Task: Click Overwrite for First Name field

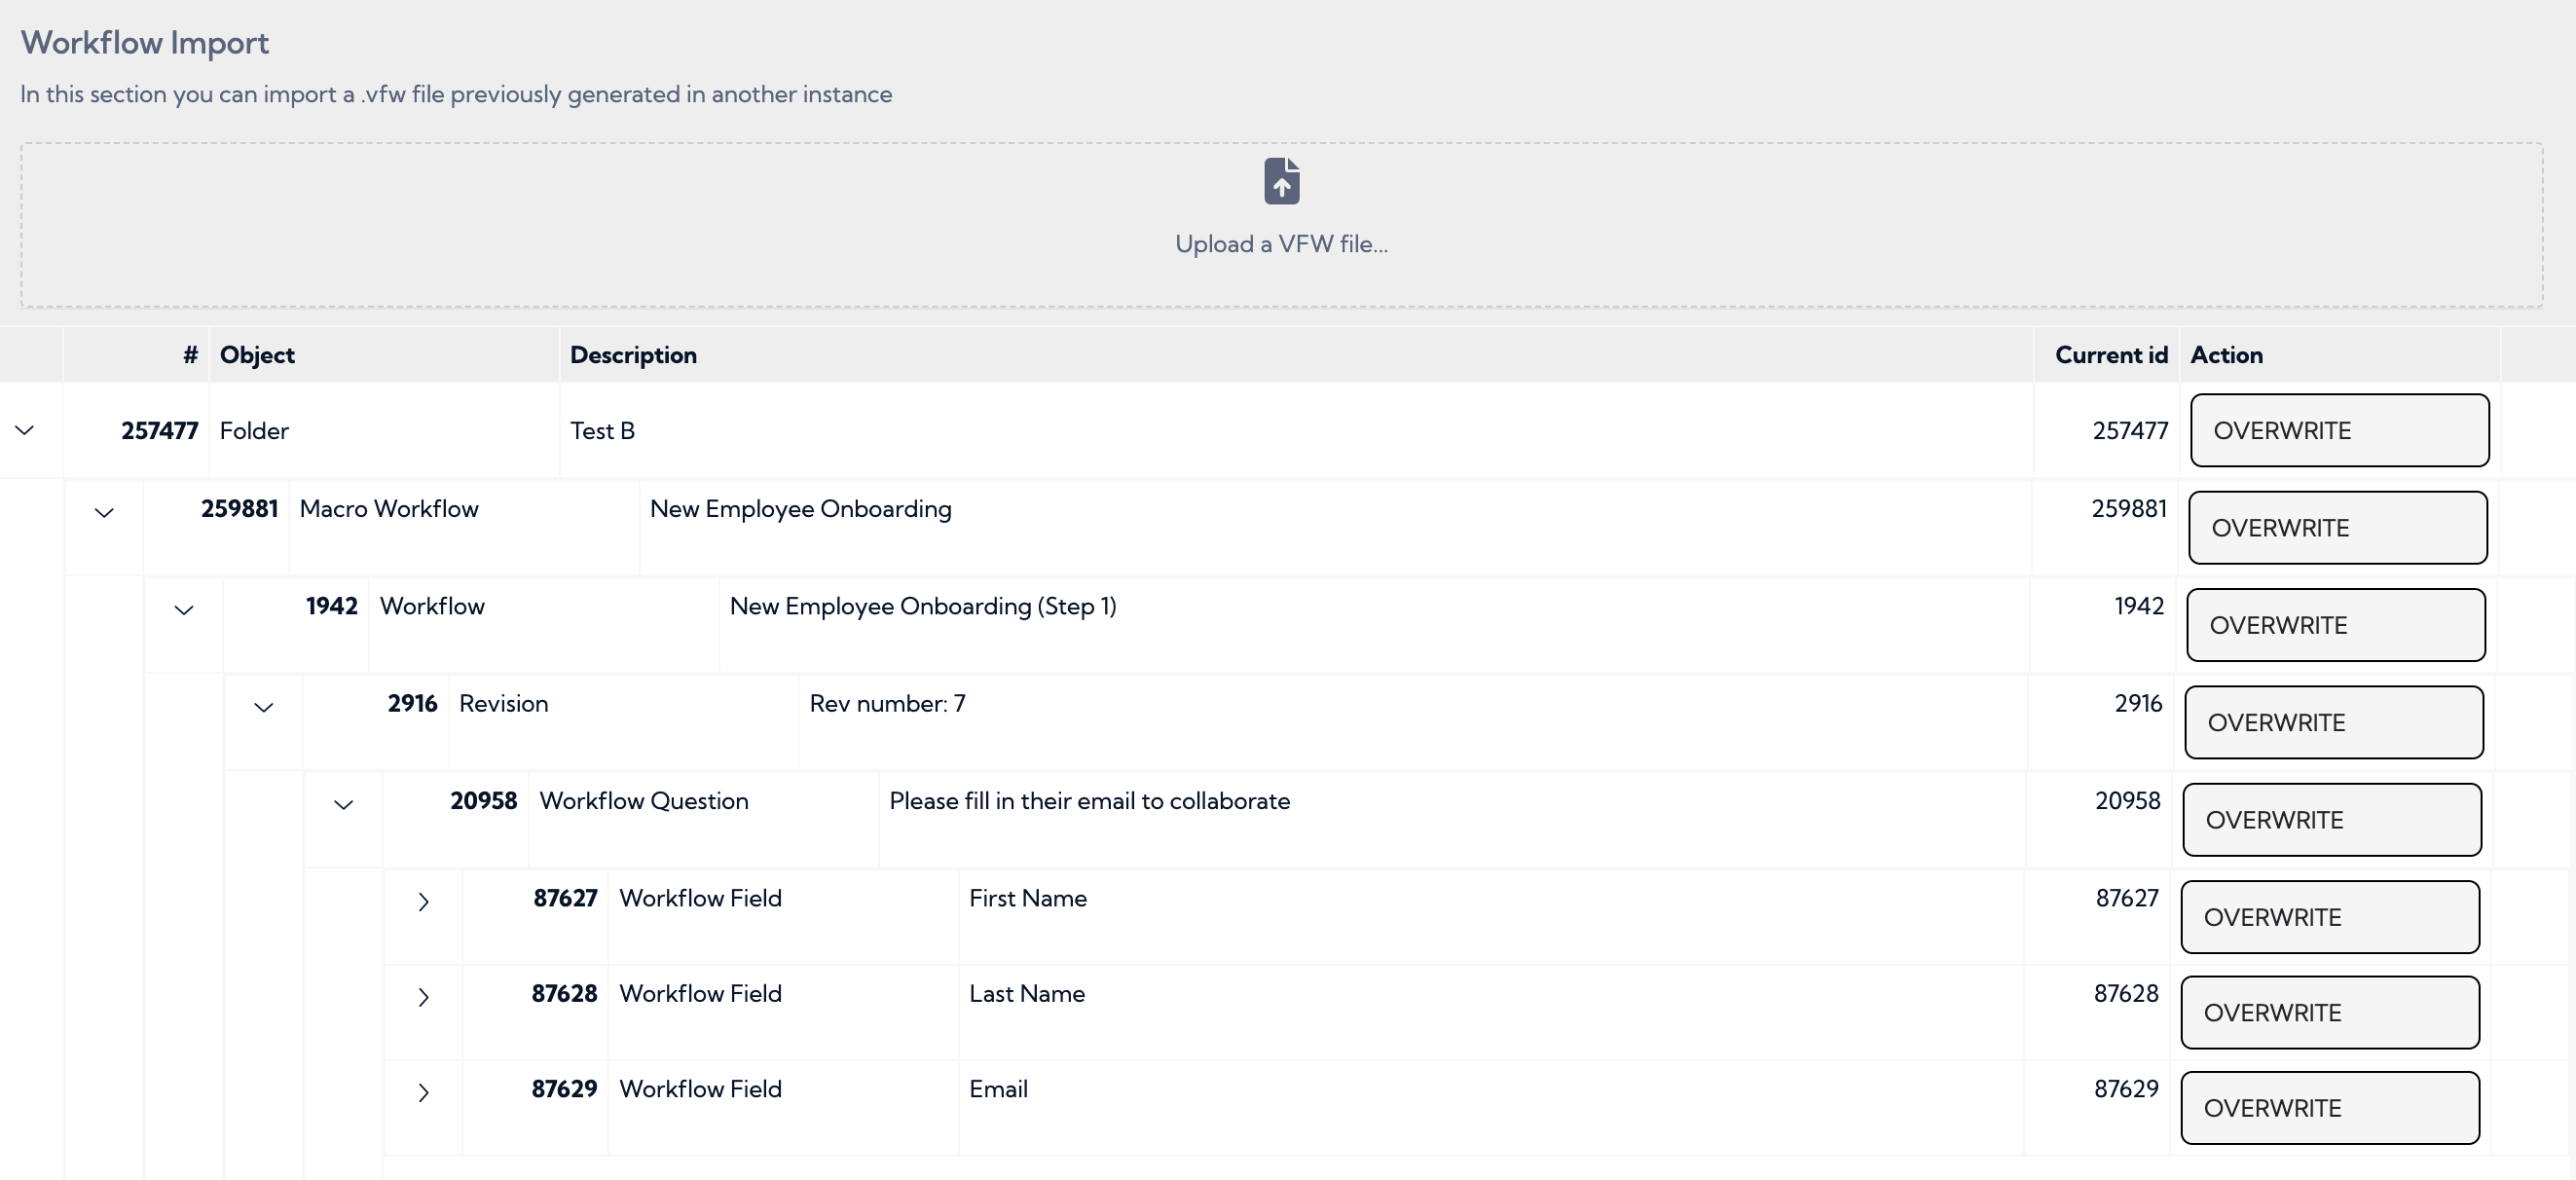Action: tap(2329, 917)
